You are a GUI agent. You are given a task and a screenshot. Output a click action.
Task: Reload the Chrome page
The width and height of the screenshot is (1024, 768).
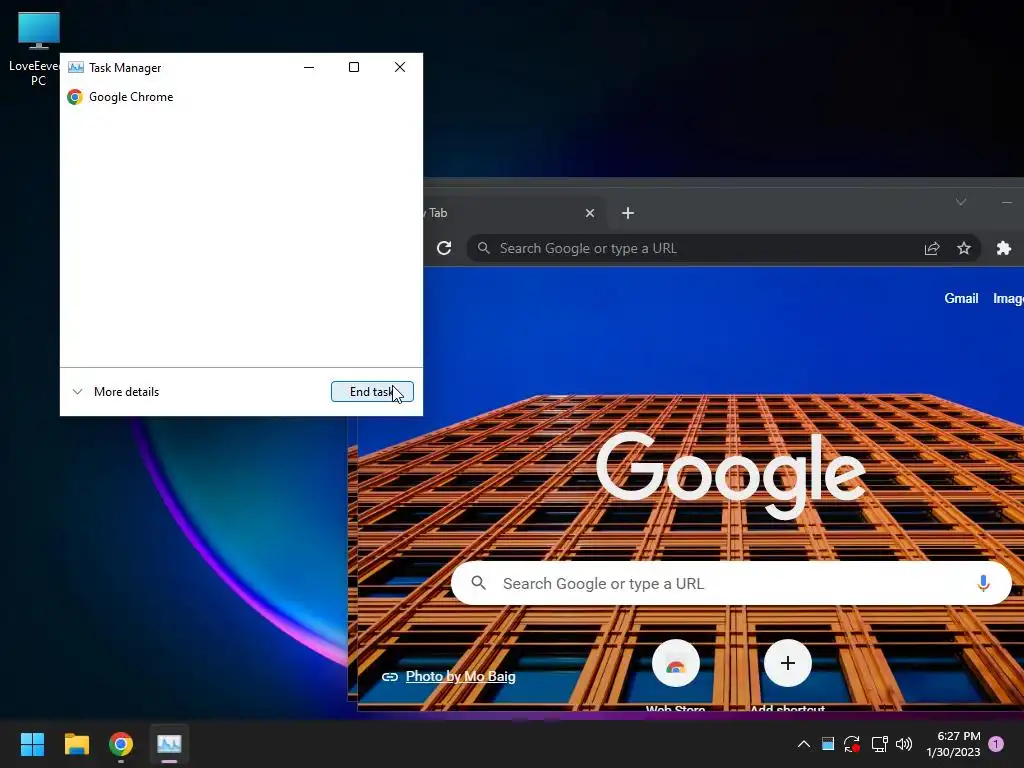click(444, 248)
